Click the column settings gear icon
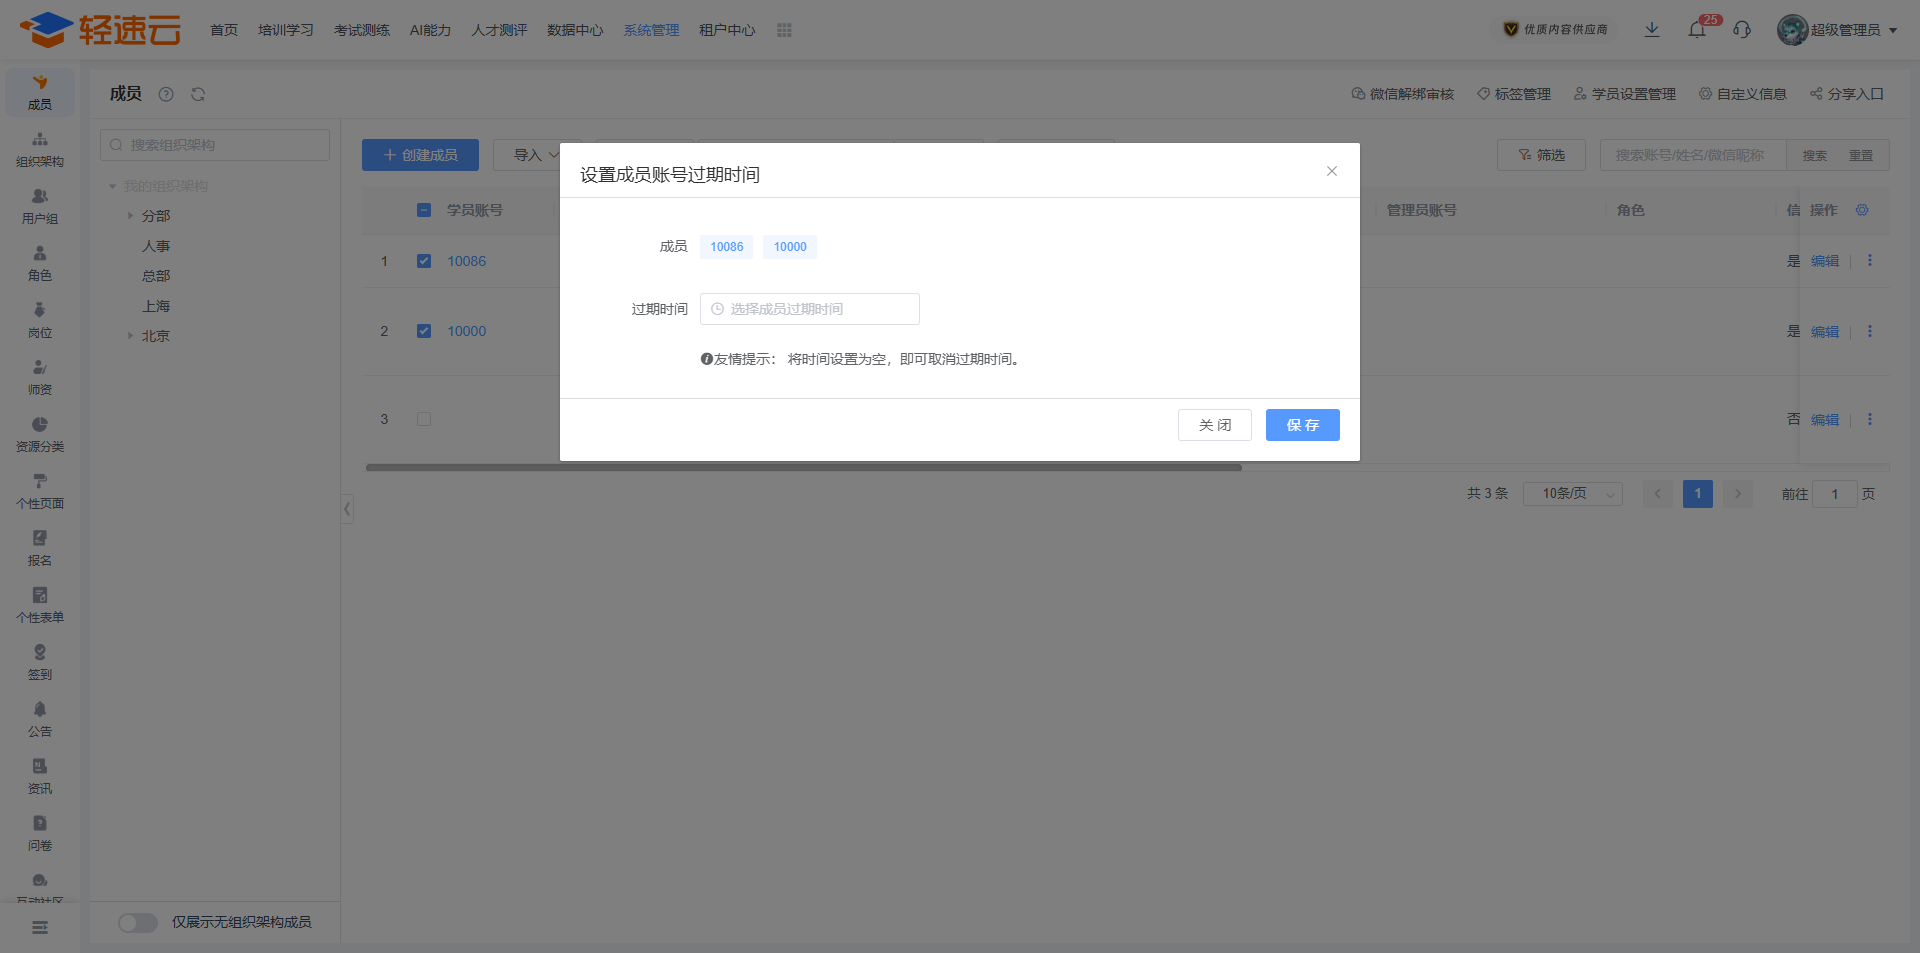The width and height of the screenshot is (1920, 953). coord(1862,210)
